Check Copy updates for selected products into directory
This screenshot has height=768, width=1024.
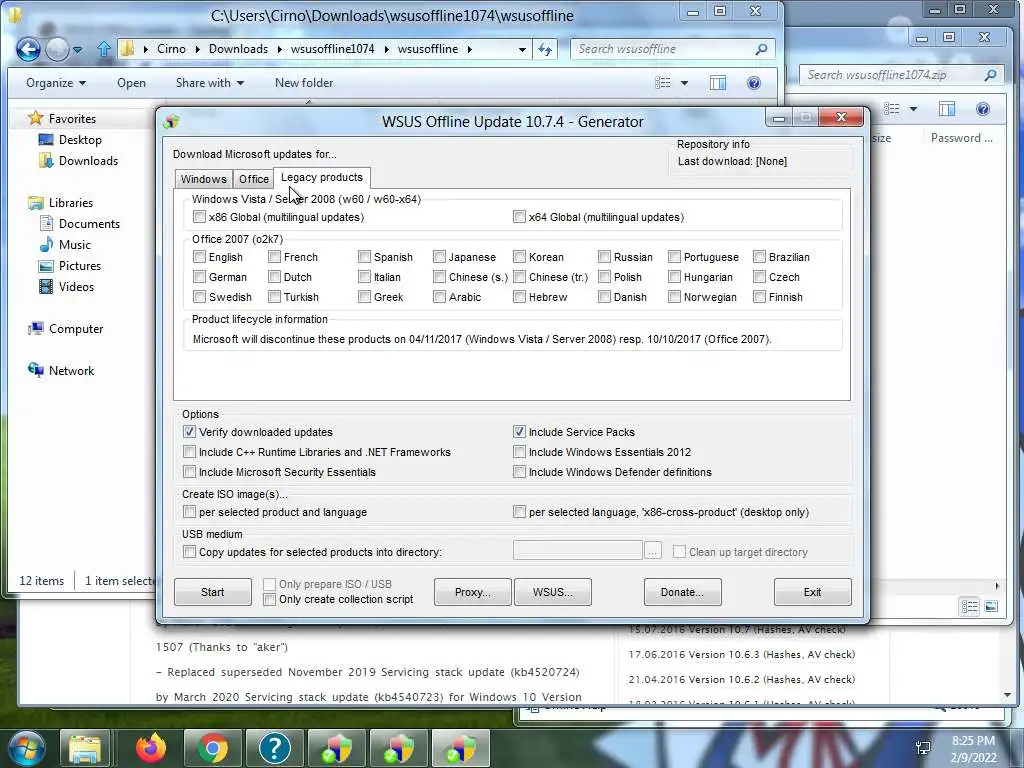[189, 552]
